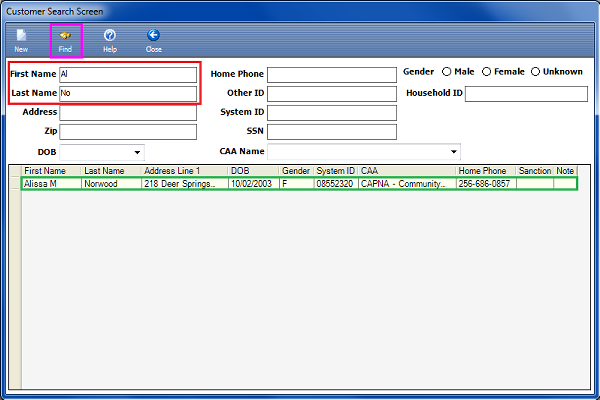The height and width of the screenshot is (400, 600).
Task: Focus the Home Phone input field
Action: click(x=331, y=75)
